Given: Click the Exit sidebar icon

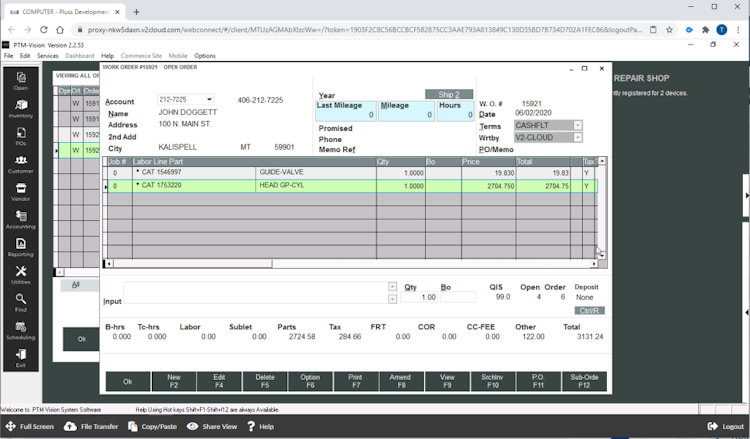Looking at the screenshot, I should click(x=21, y=358).
